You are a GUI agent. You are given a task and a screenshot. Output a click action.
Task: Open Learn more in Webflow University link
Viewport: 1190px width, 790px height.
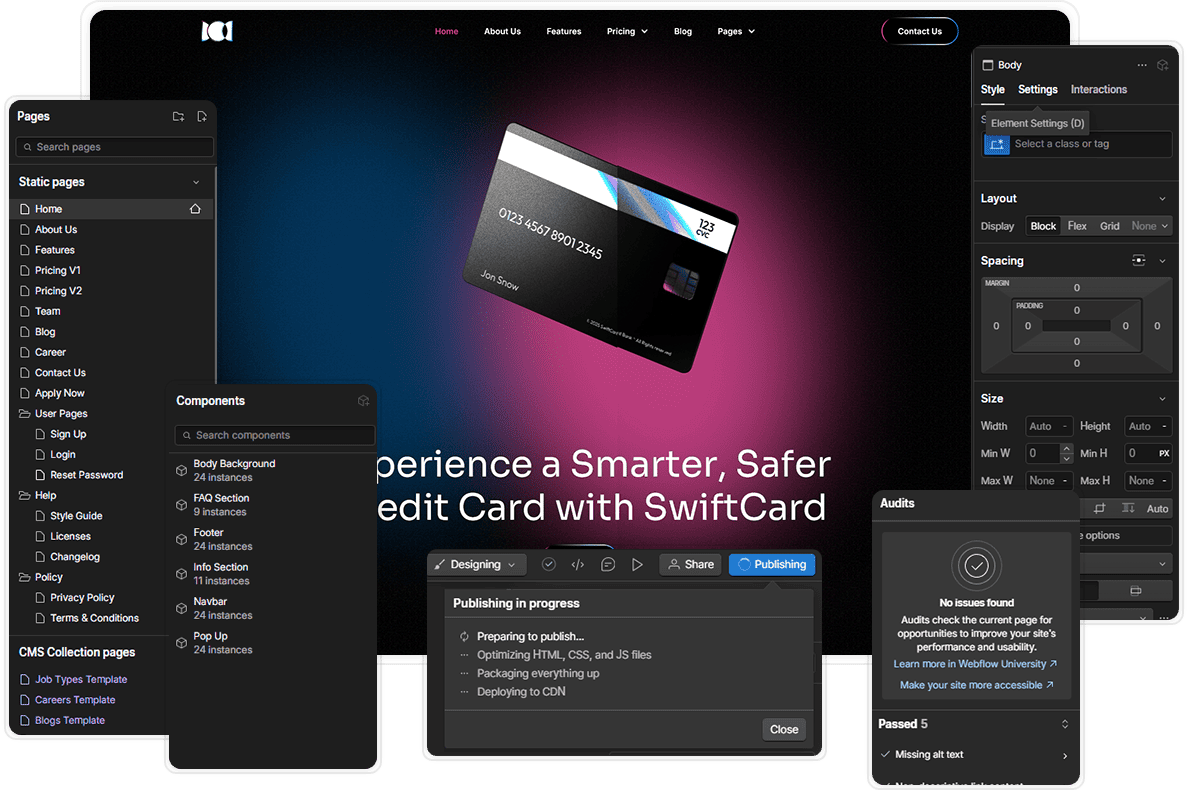(975, 664)
